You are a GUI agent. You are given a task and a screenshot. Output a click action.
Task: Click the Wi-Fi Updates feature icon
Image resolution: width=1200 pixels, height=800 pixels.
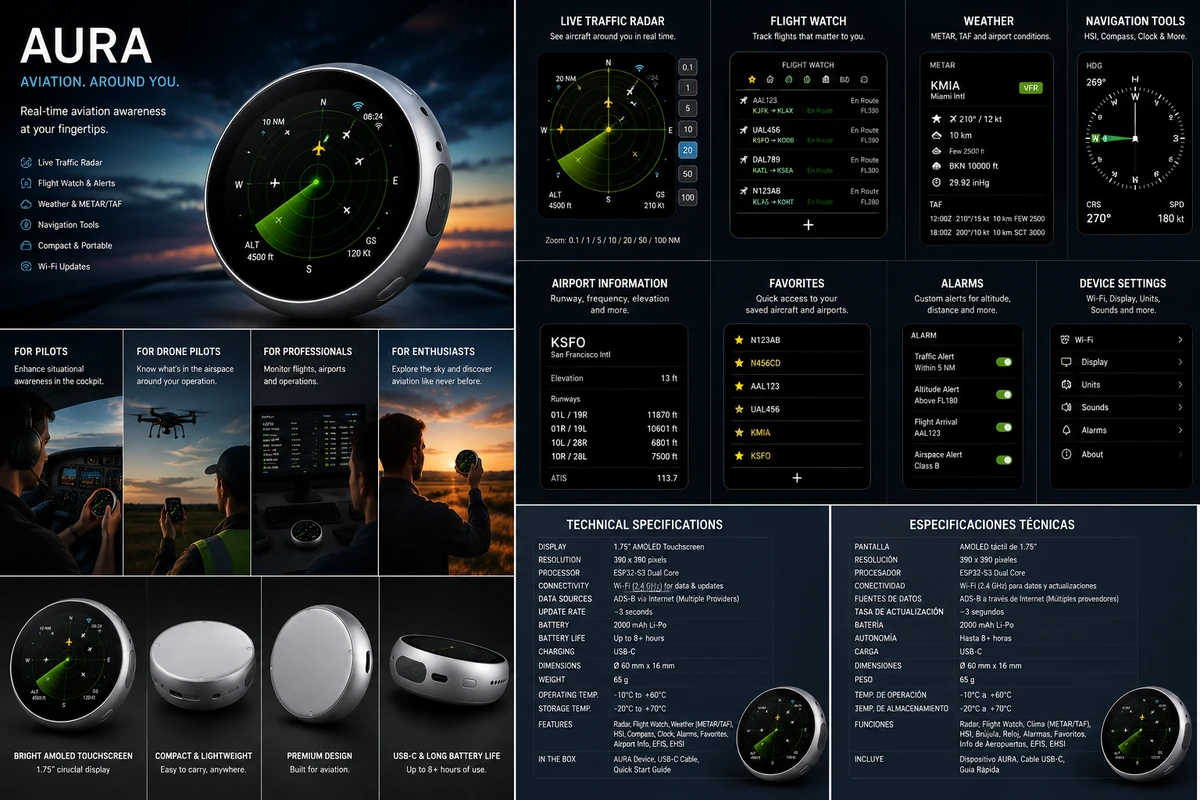point(26,267)
